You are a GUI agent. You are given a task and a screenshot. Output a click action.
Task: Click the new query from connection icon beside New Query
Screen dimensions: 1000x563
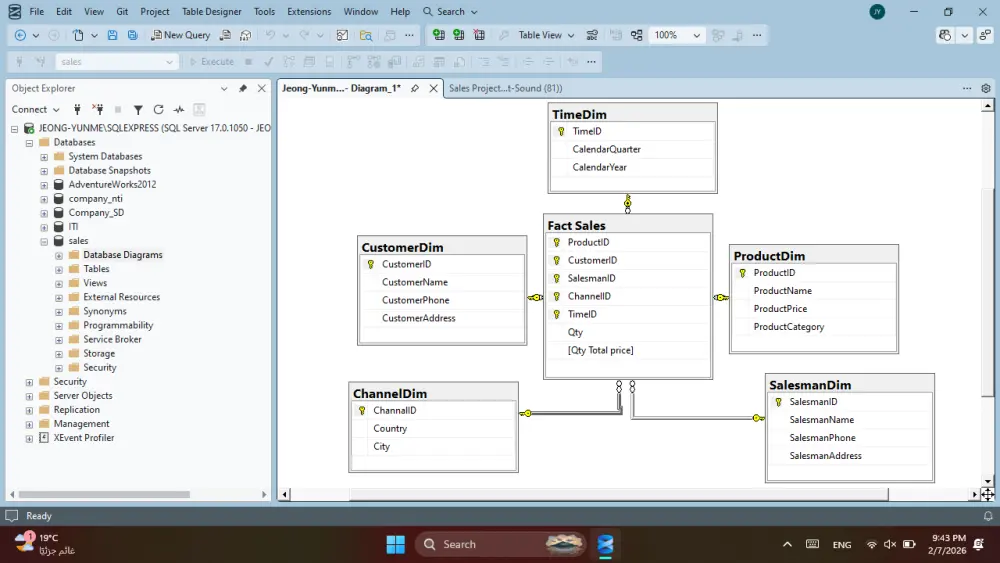225,35
